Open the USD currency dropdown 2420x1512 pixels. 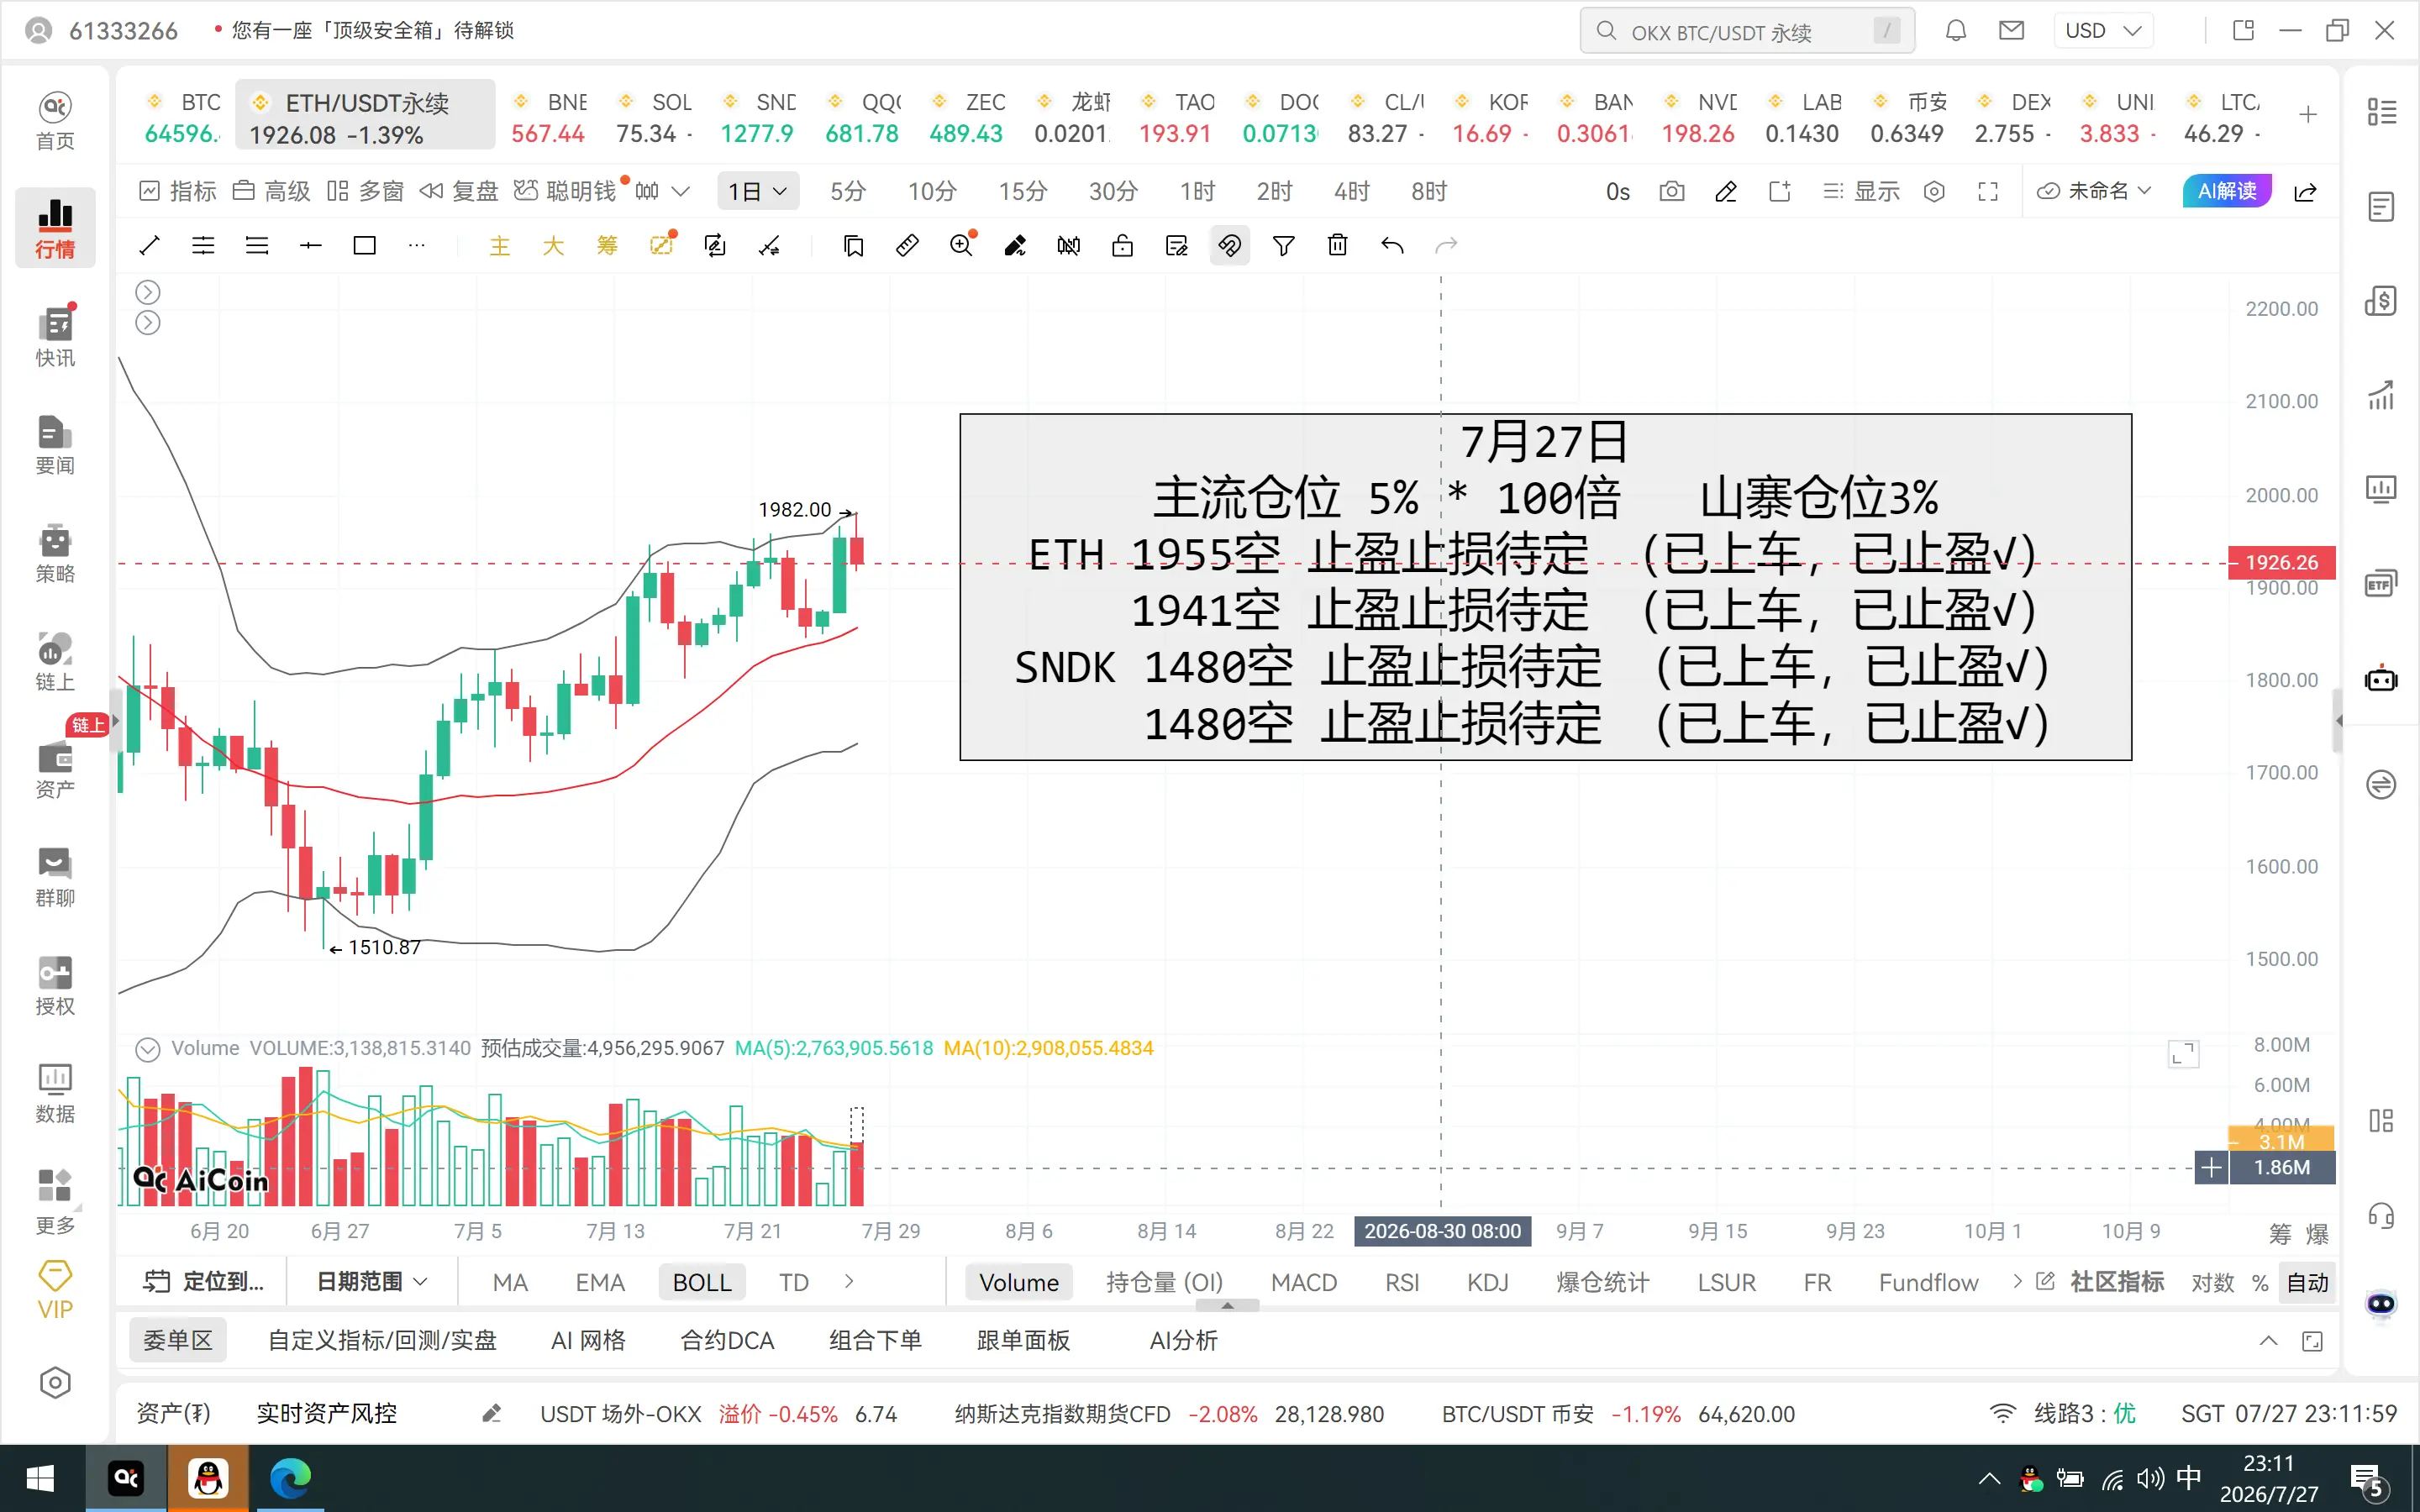pyautogui.click(x=2103, y=31)
